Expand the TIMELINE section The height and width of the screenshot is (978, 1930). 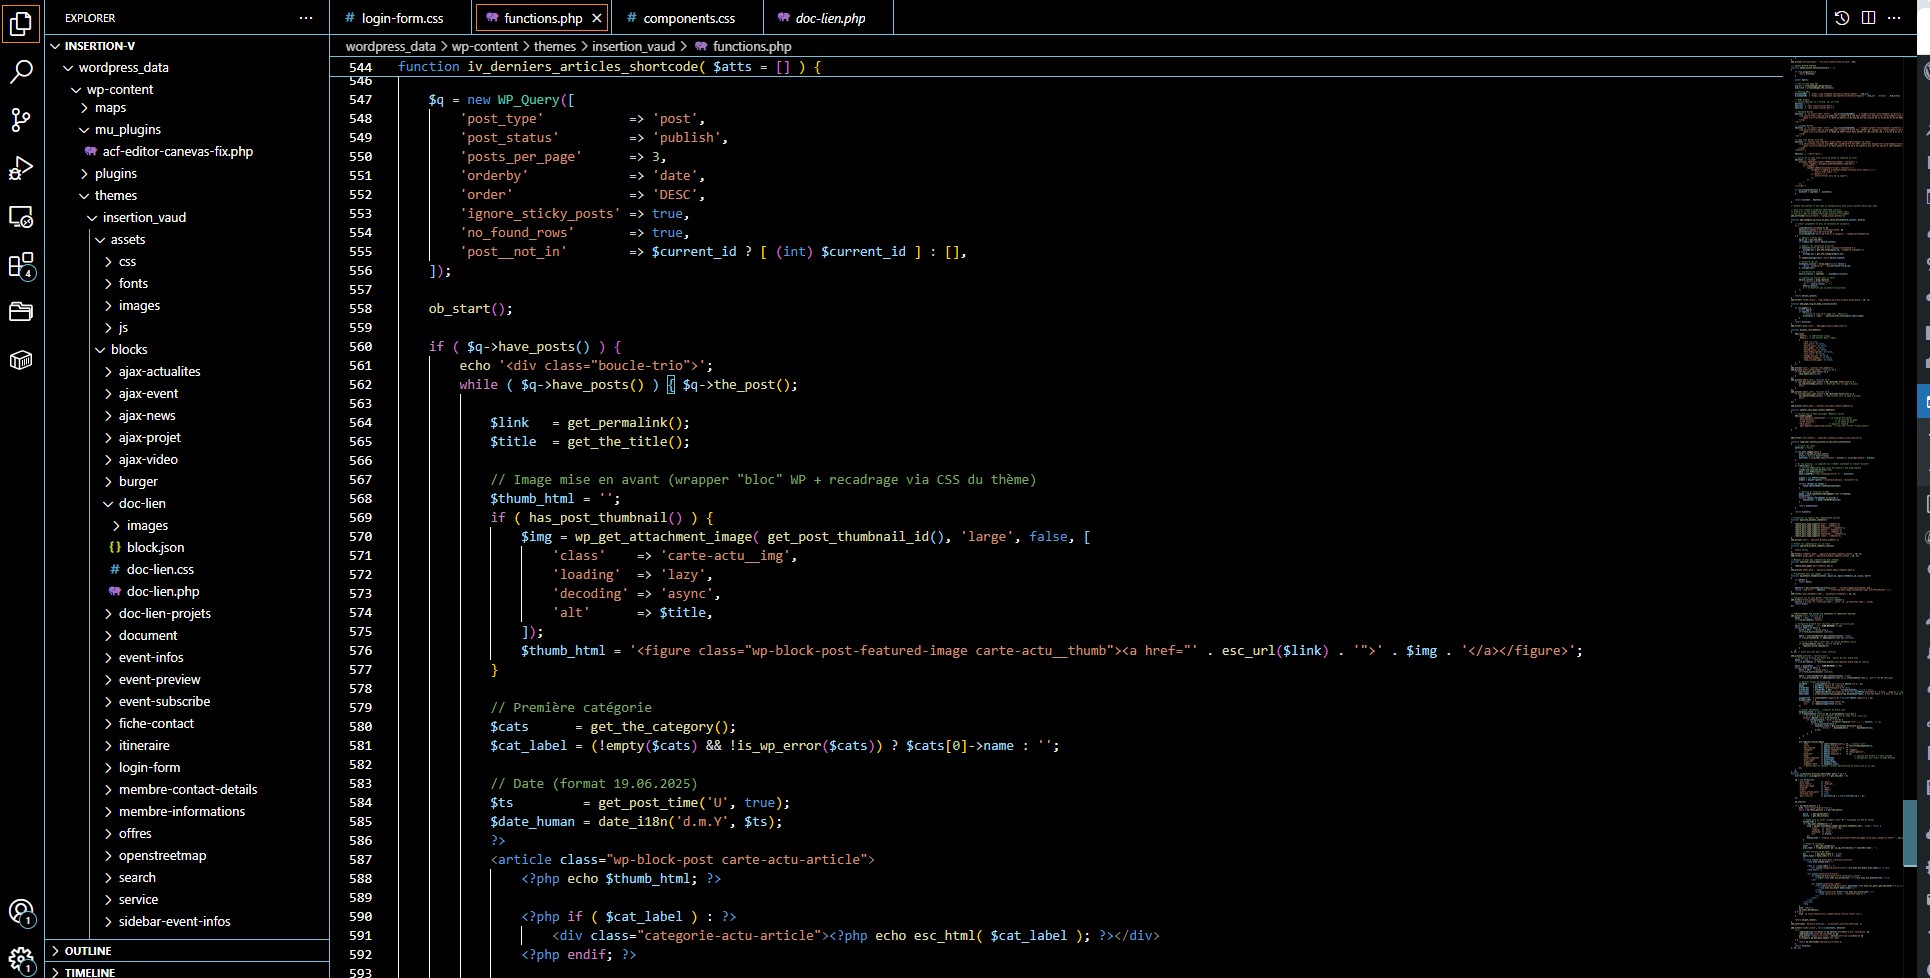90,972
